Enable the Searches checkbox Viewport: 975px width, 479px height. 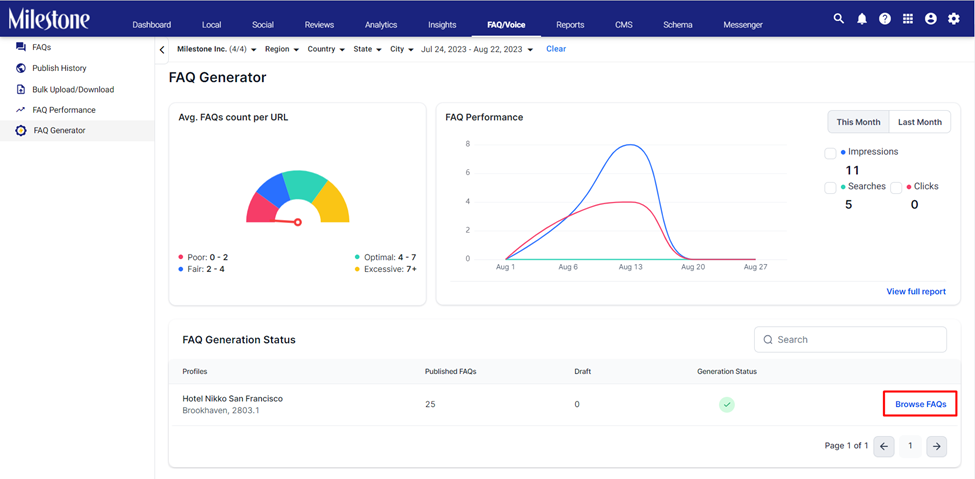click(830, 188)
